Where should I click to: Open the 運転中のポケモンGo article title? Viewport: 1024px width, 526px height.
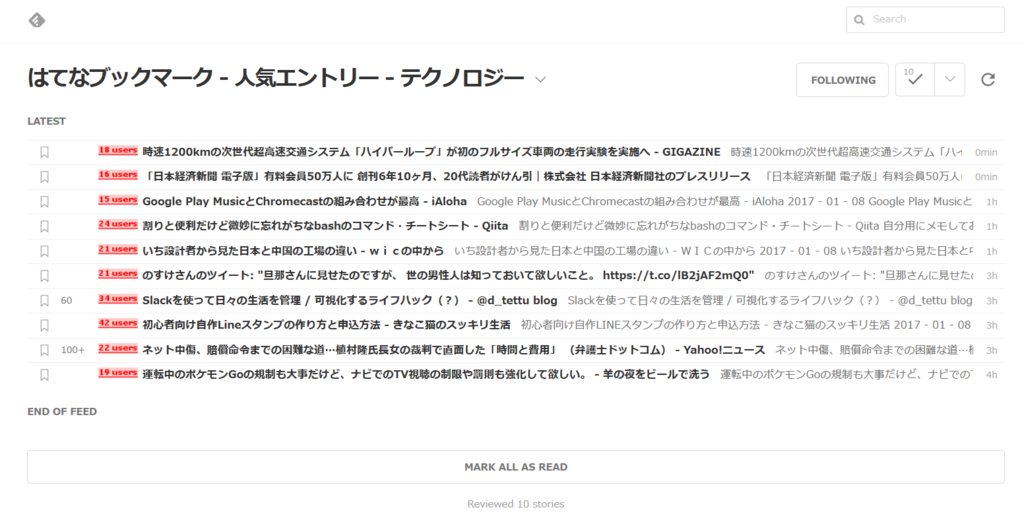pos(426,375)
